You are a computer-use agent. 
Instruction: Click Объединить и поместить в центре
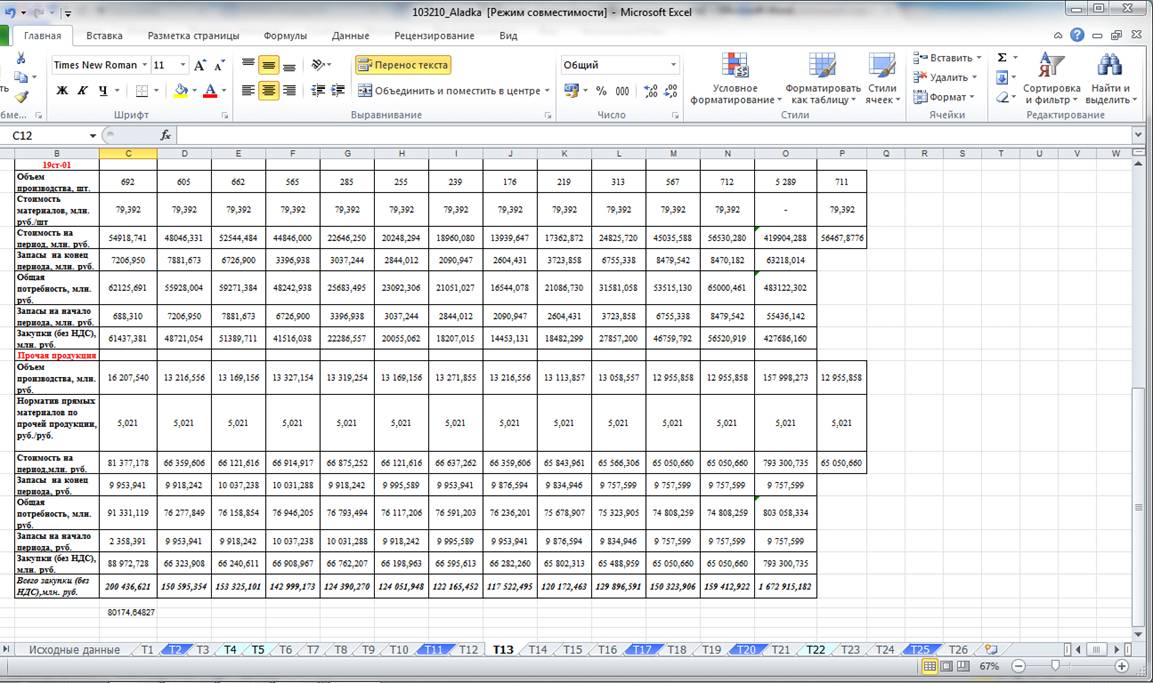pyautogui.click(x=456, y=91)
